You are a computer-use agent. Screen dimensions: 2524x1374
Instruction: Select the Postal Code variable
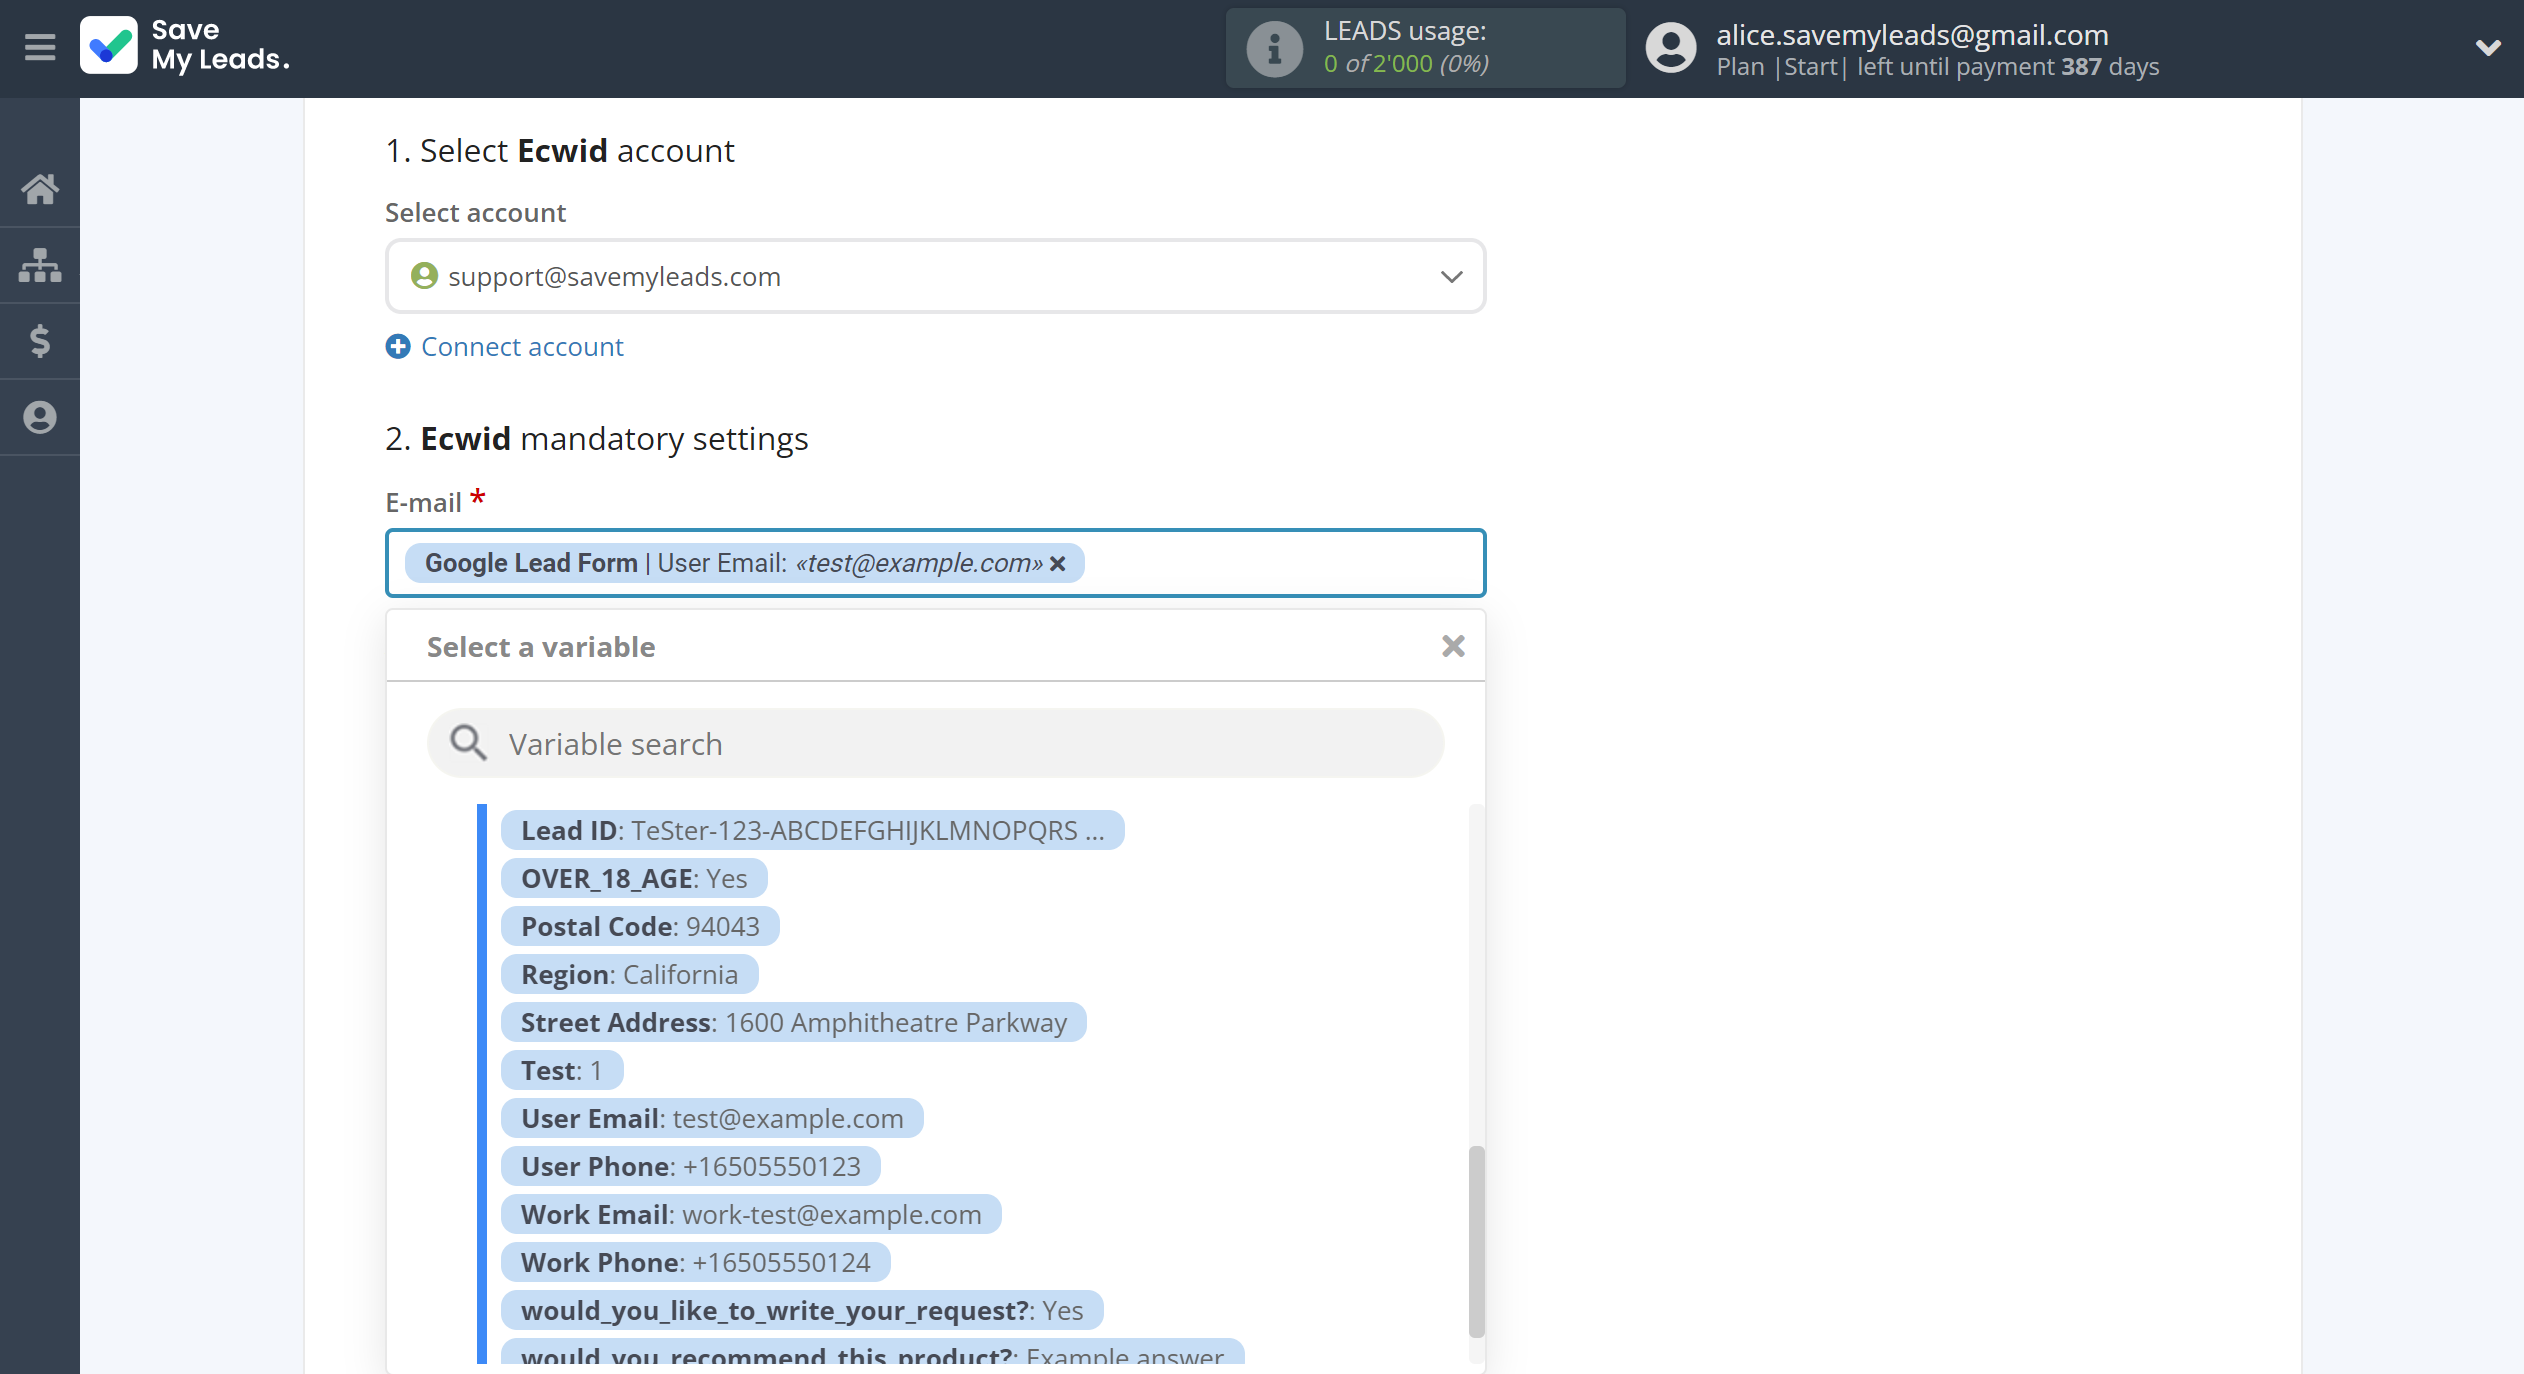click(640, 926)
